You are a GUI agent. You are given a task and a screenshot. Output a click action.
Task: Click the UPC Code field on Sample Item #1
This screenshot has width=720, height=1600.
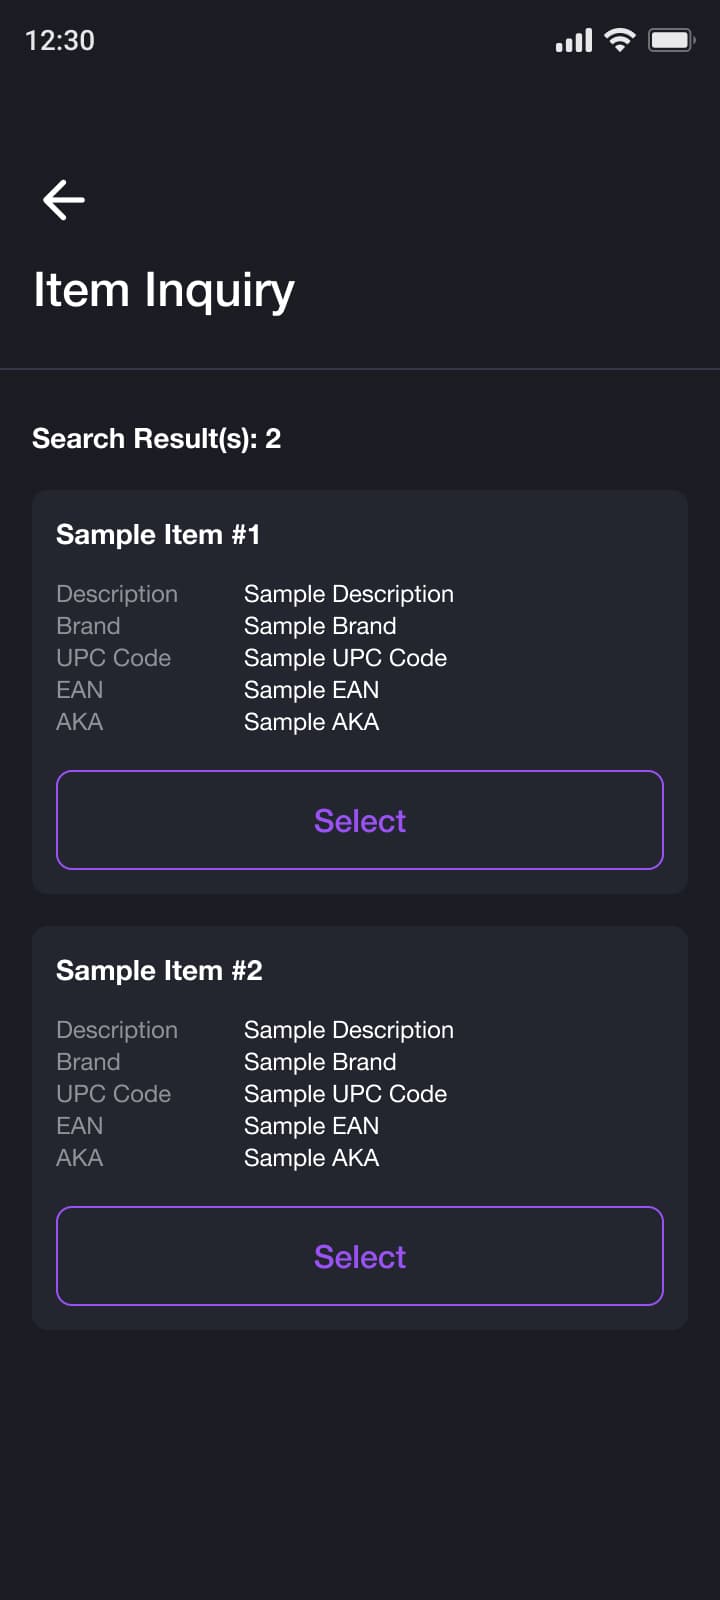pos(113,658)
